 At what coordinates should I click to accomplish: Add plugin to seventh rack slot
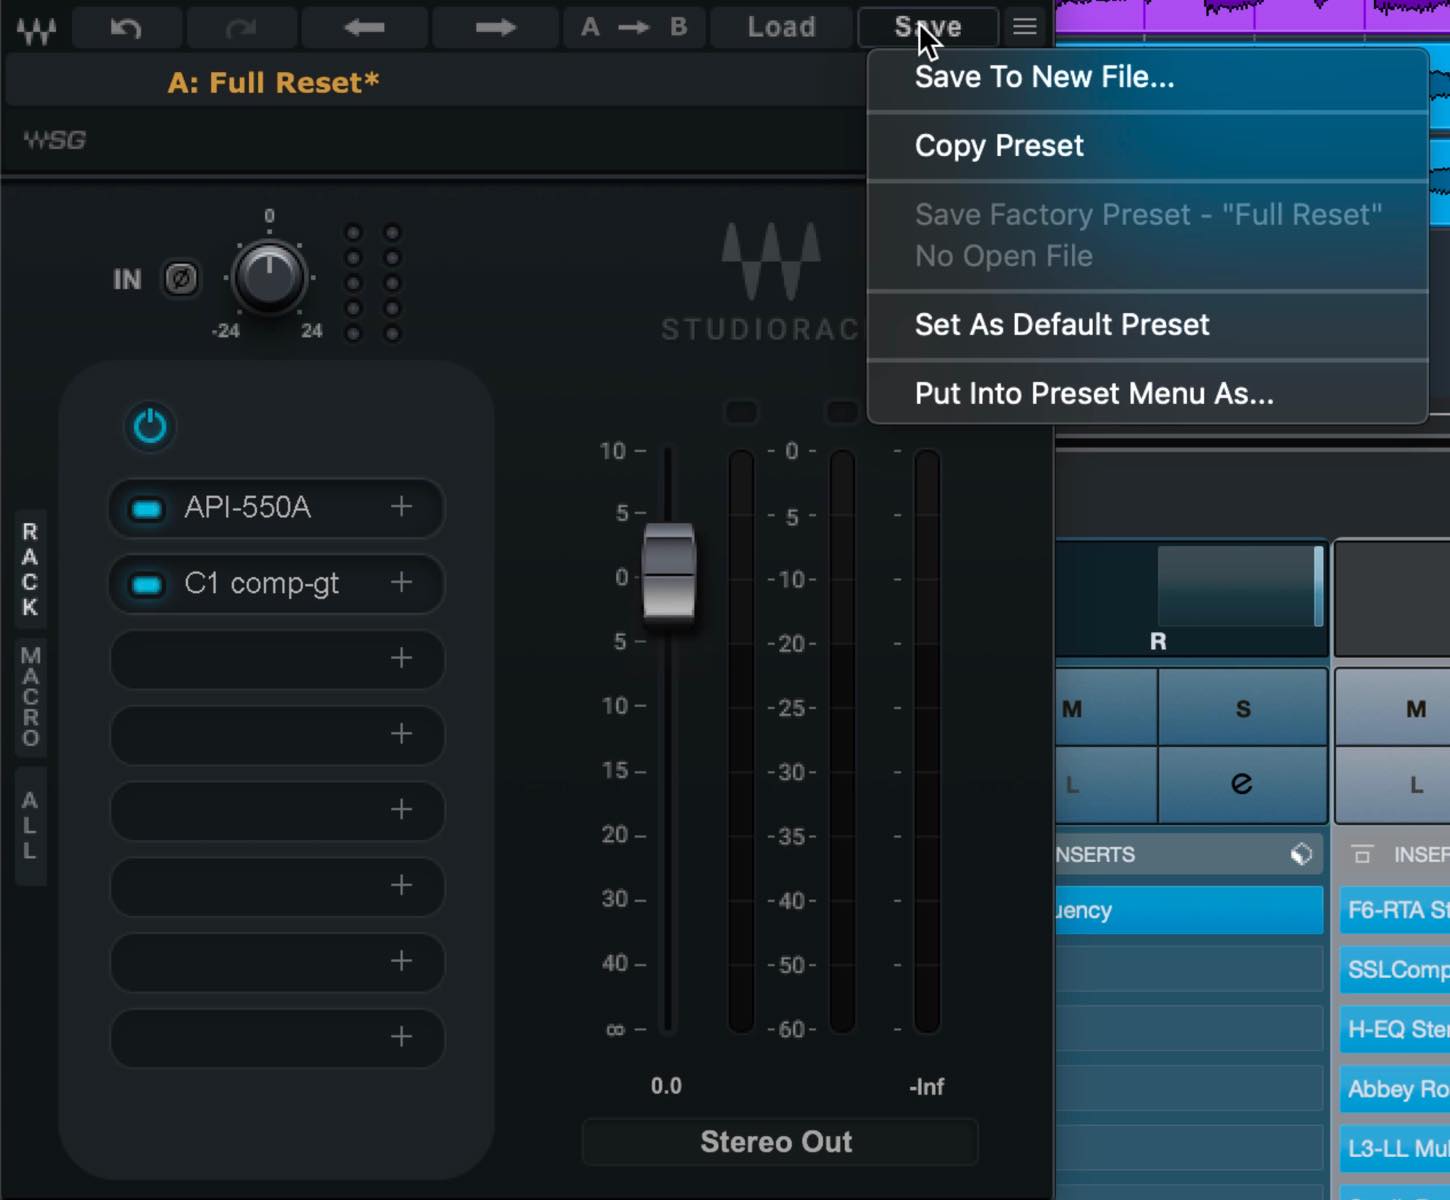point(401,961)
